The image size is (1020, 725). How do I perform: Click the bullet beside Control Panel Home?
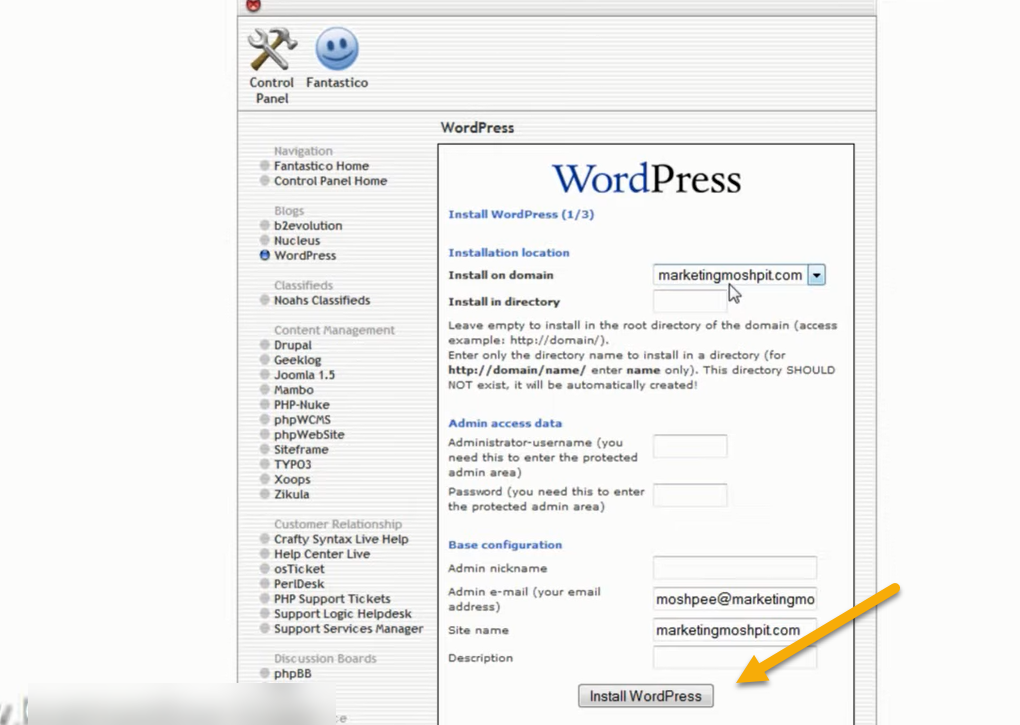click(x=265, y=181)
